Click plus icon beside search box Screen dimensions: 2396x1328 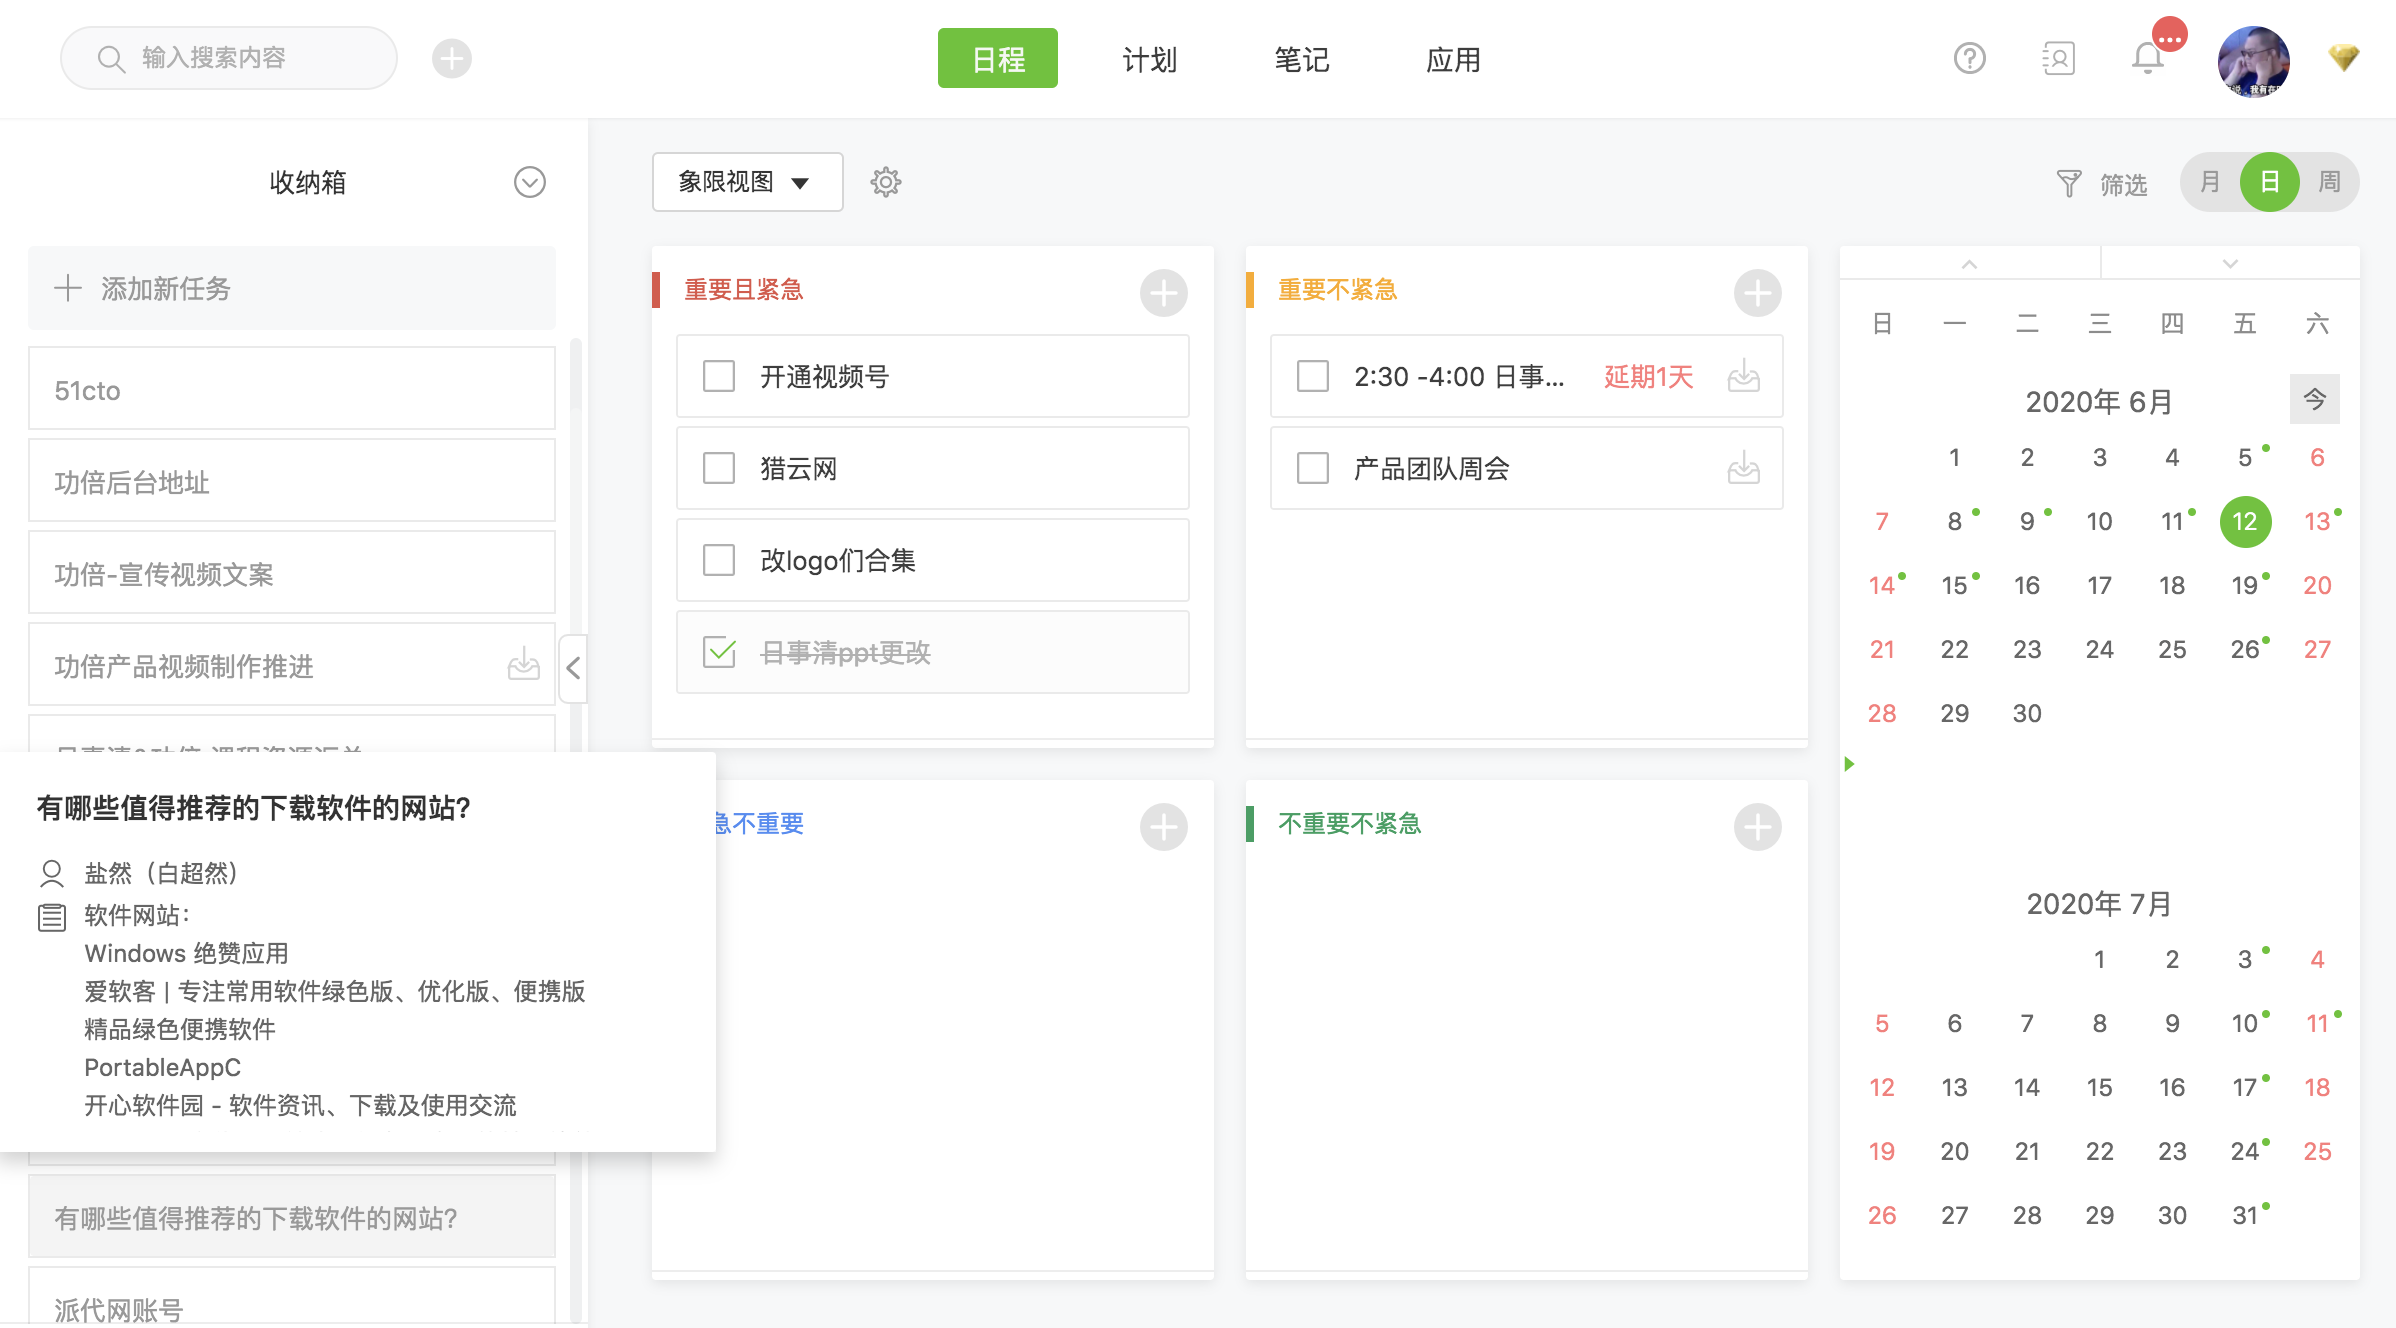(x=452, y=59)
